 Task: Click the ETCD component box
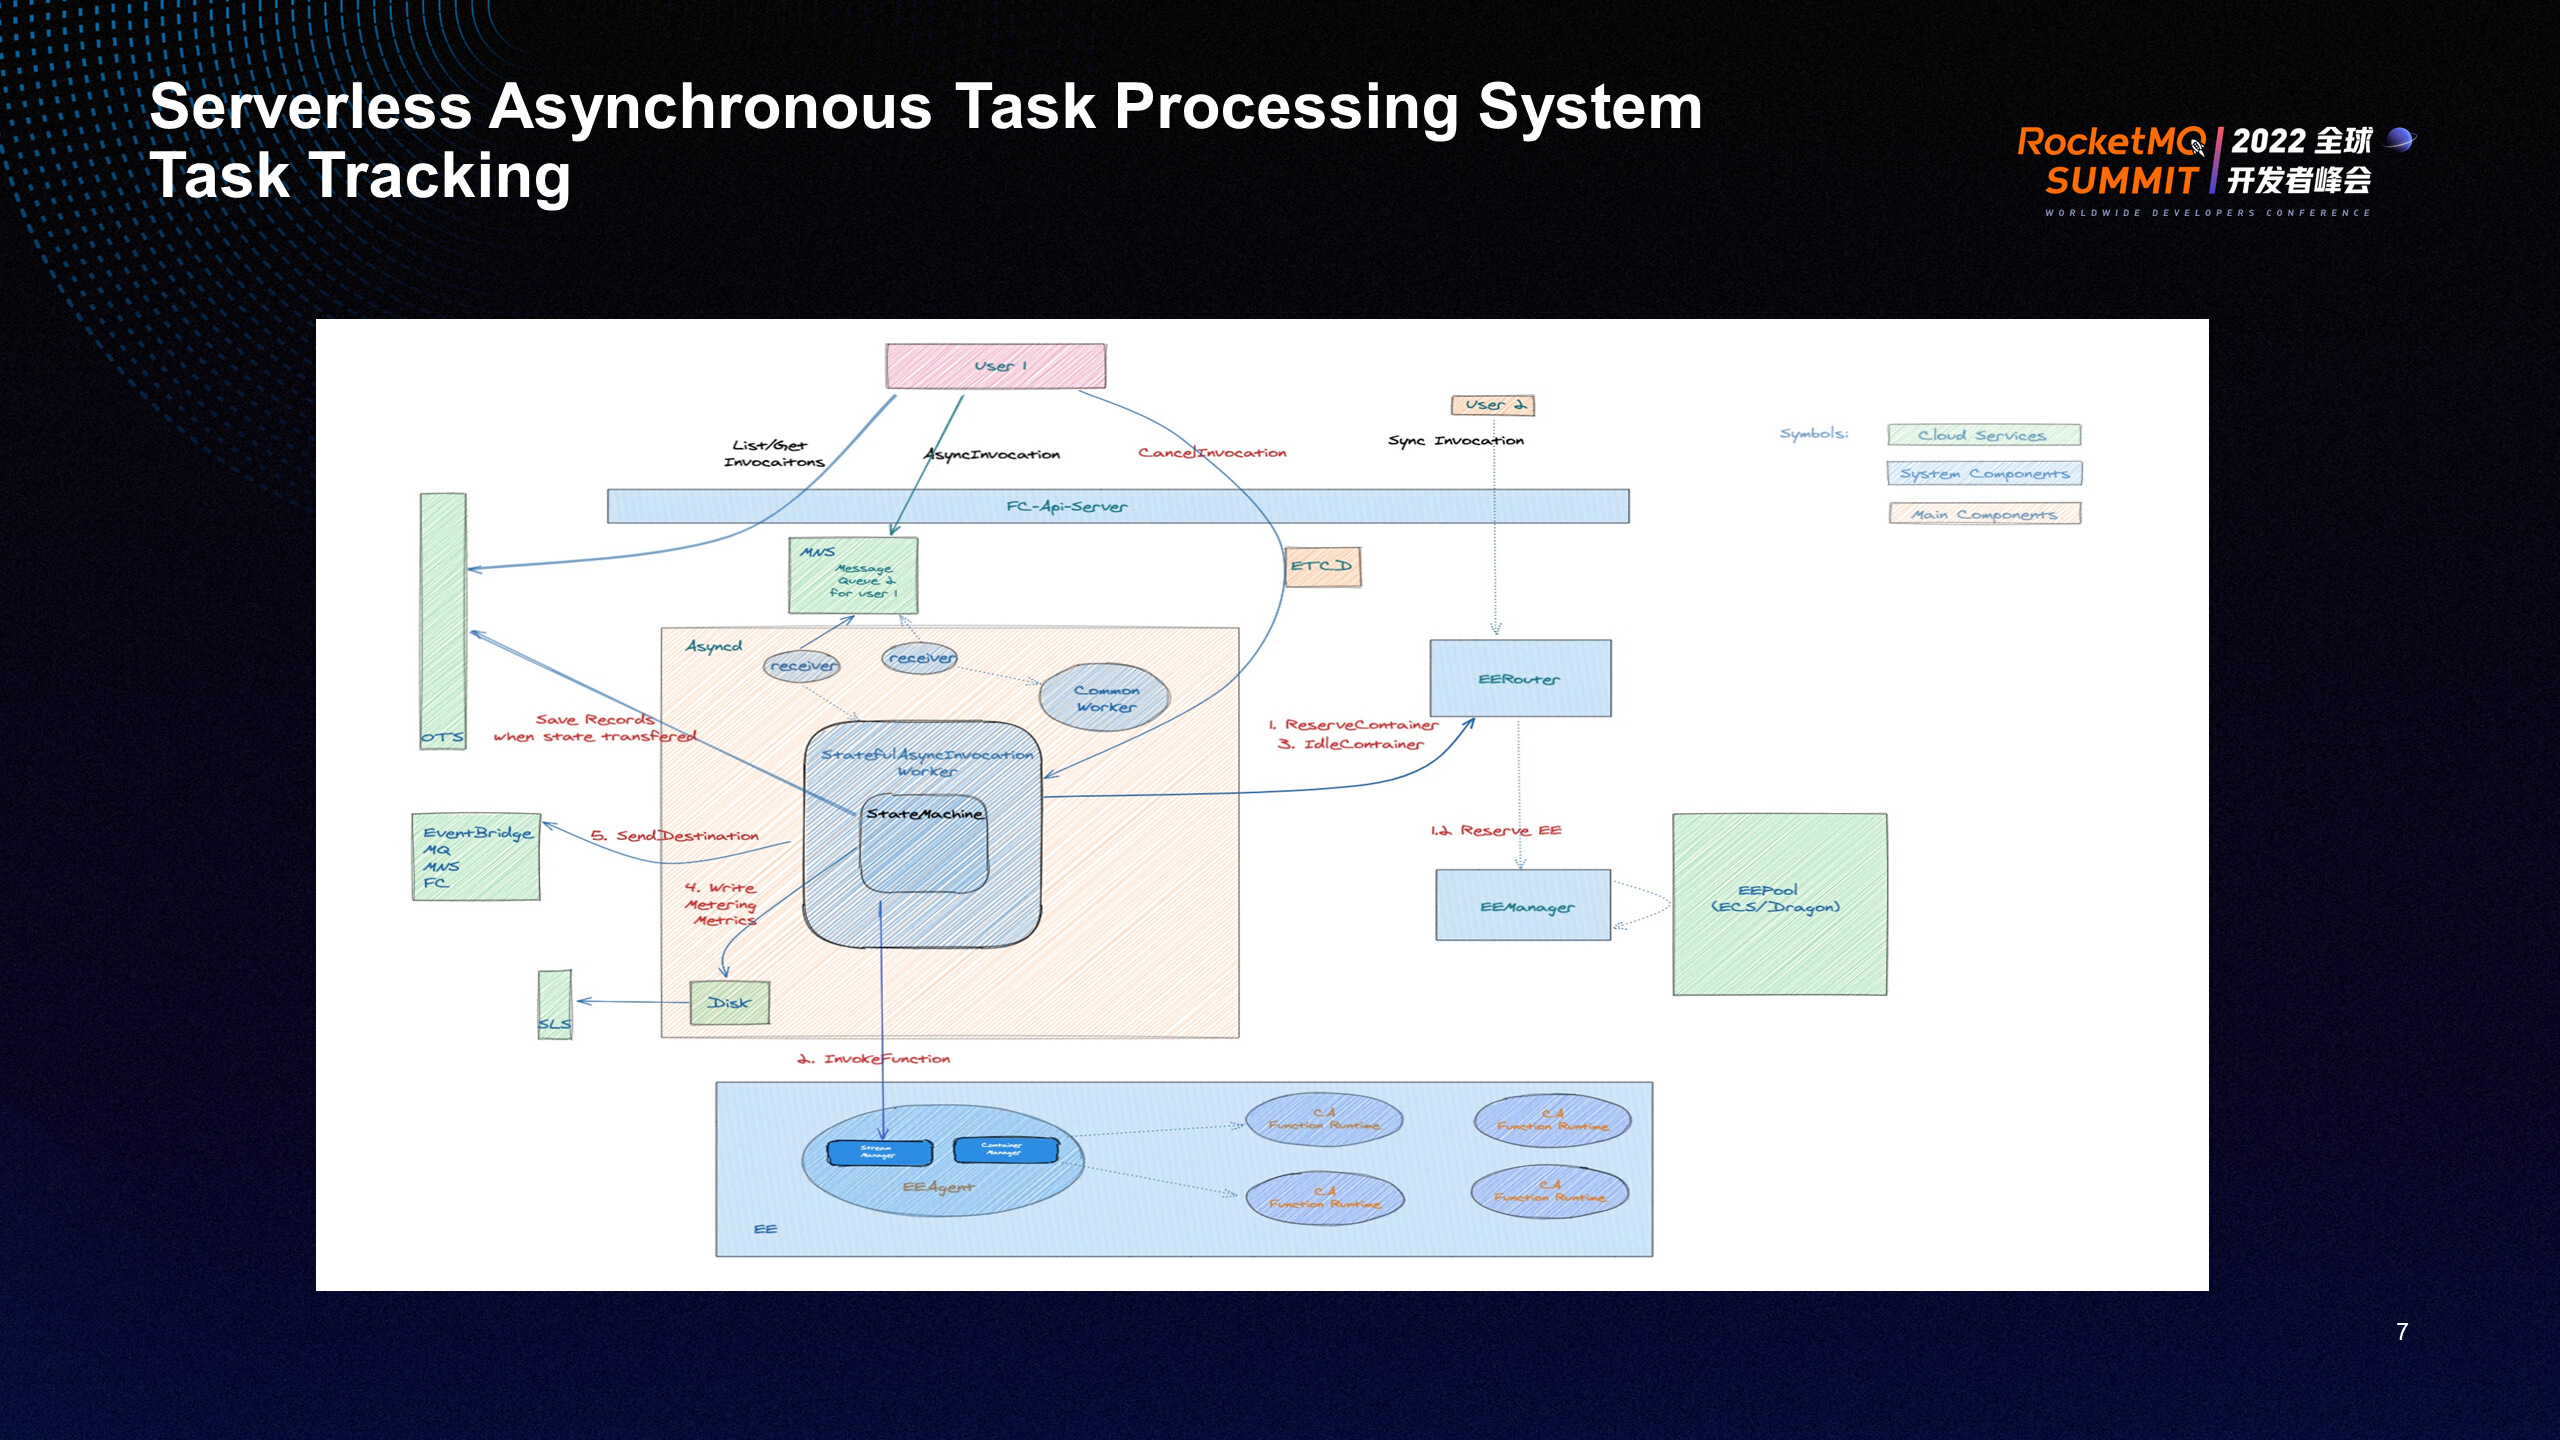[x=1321, y=566]
